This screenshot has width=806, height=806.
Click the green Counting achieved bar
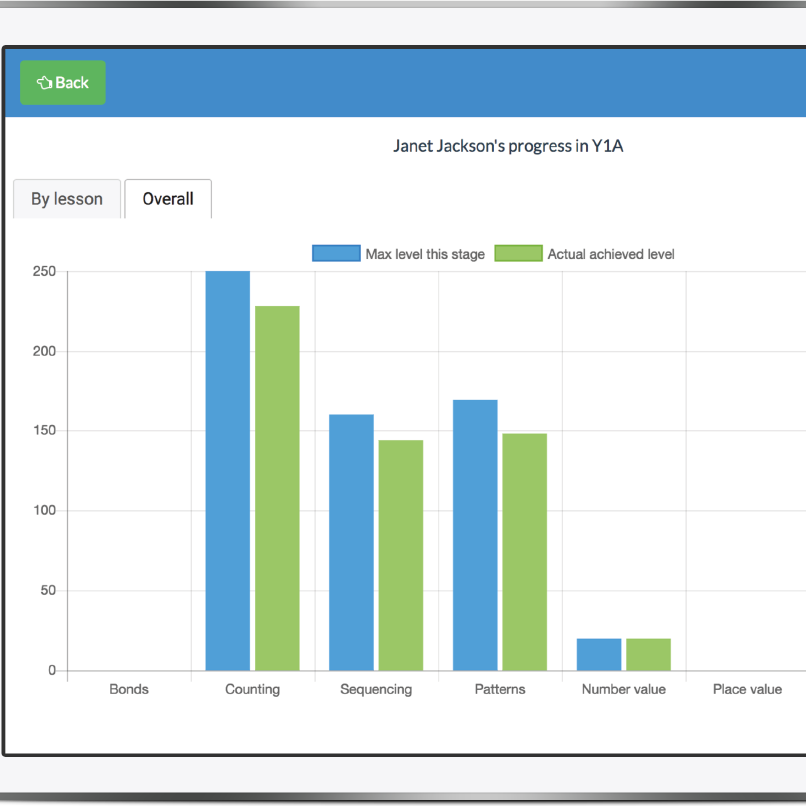(x=277, y=488)
